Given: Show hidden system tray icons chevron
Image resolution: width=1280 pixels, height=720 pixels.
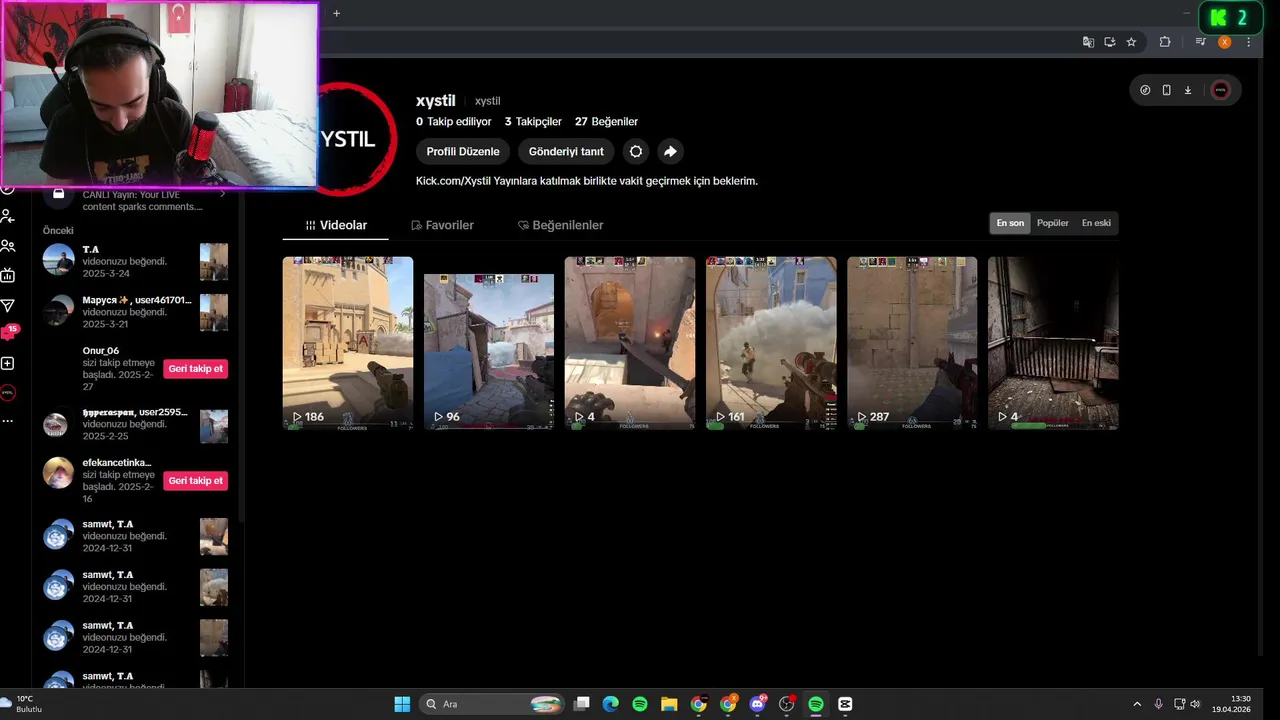Looking at the screenshot, I should [x=1136, y=704].
